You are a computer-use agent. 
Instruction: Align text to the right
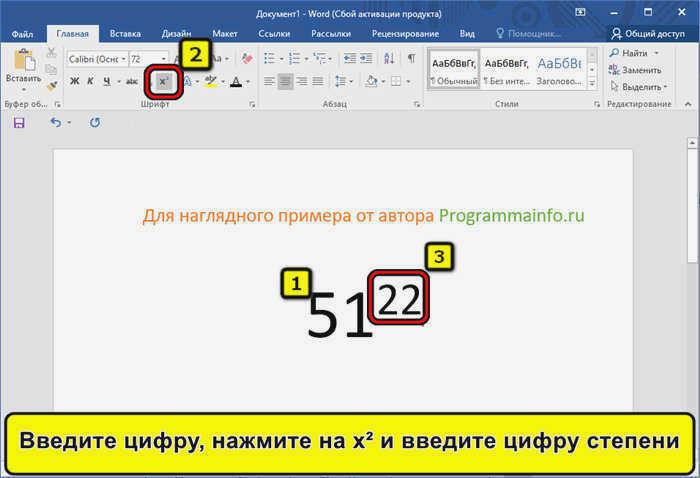[301, 81]
